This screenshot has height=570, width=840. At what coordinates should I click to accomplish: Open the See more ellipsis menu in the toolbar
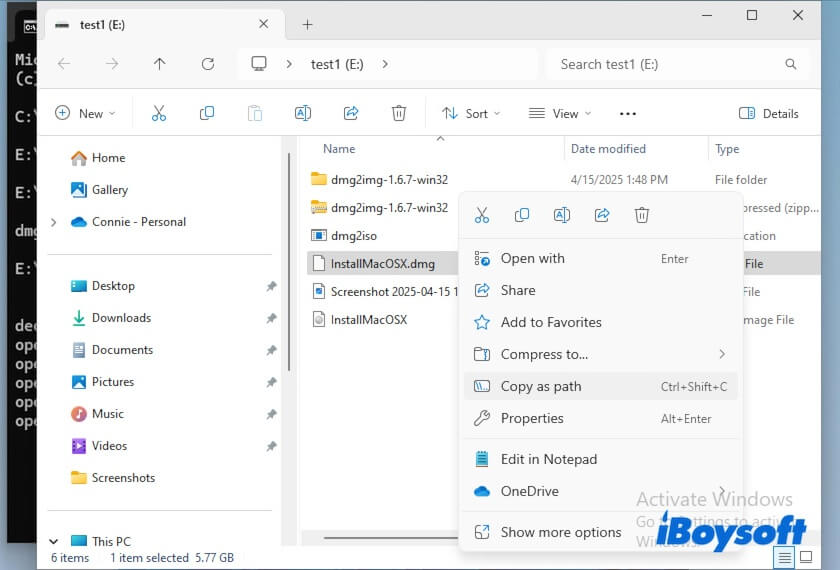(628, 113)
